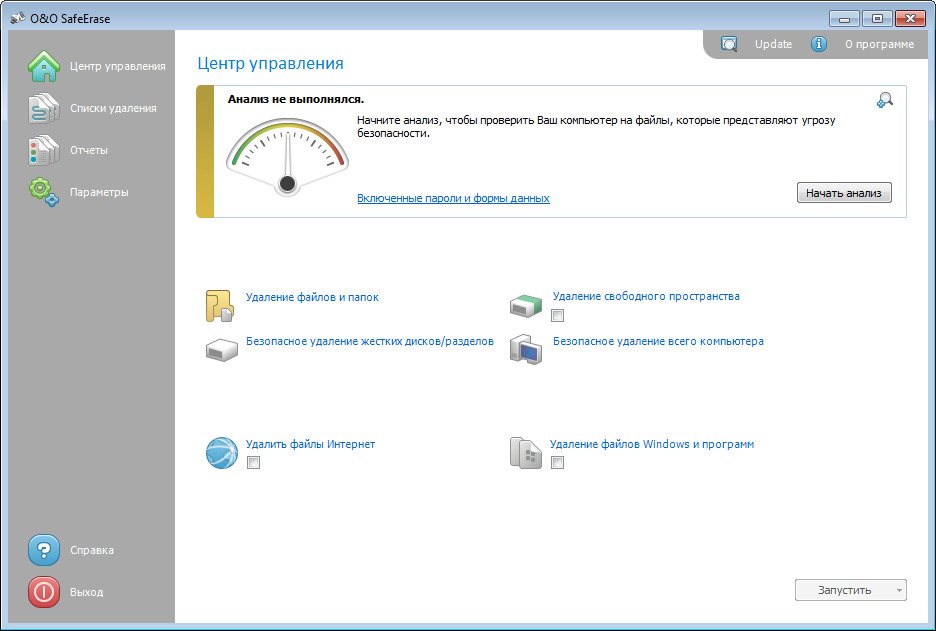Click the blue Internet globe icon
Screen dimensions: 936x631
tap(221, 453)
